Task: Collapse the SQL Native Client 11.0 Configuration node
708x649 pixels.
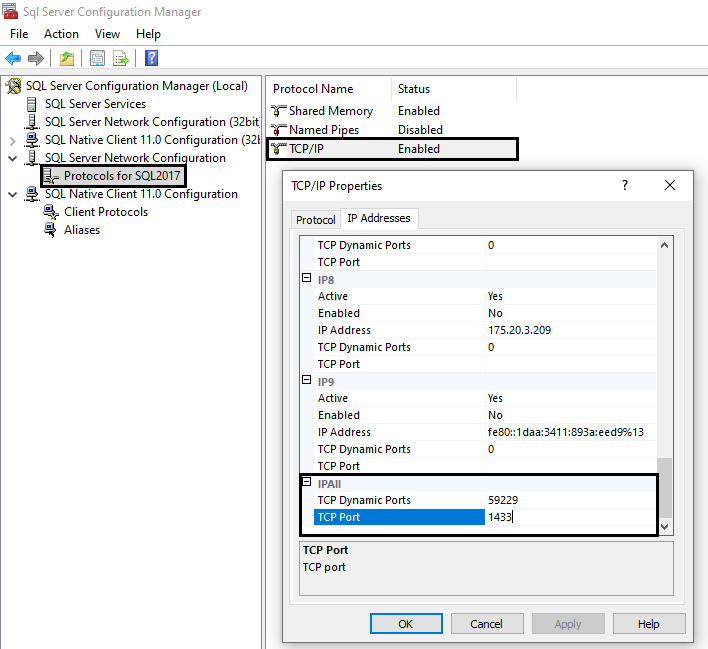Action: 13,195
